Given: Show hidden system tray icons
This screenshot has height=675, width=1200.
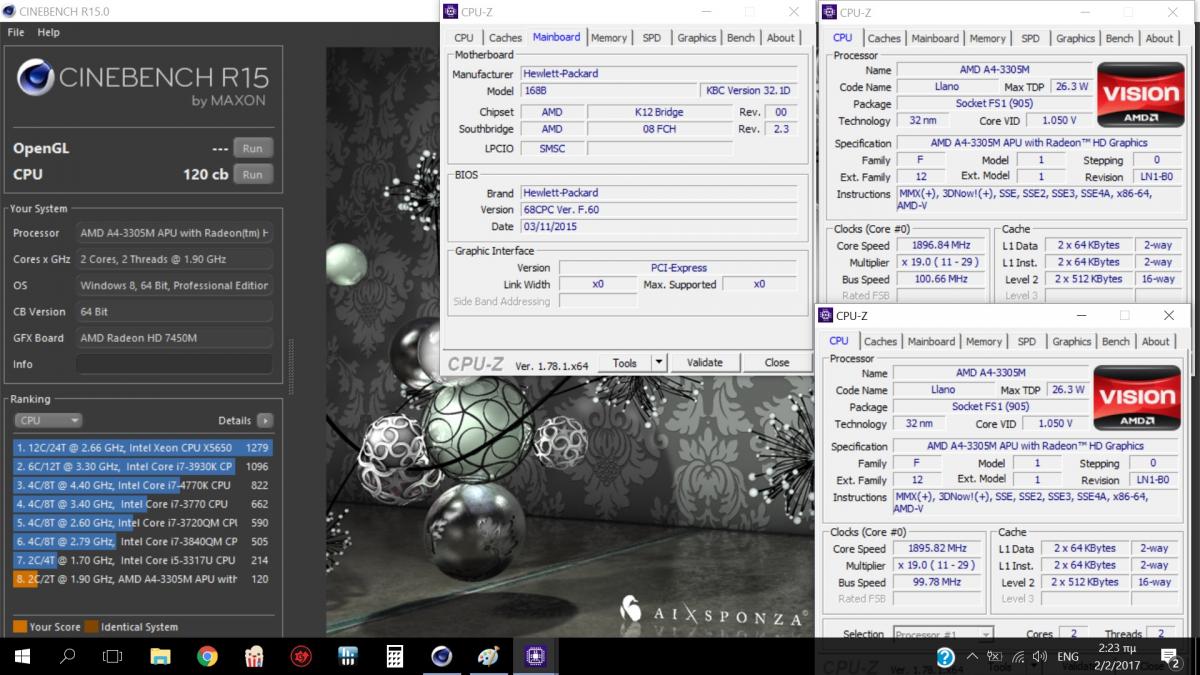Looking at the screenshot, I should click(972, 657).
